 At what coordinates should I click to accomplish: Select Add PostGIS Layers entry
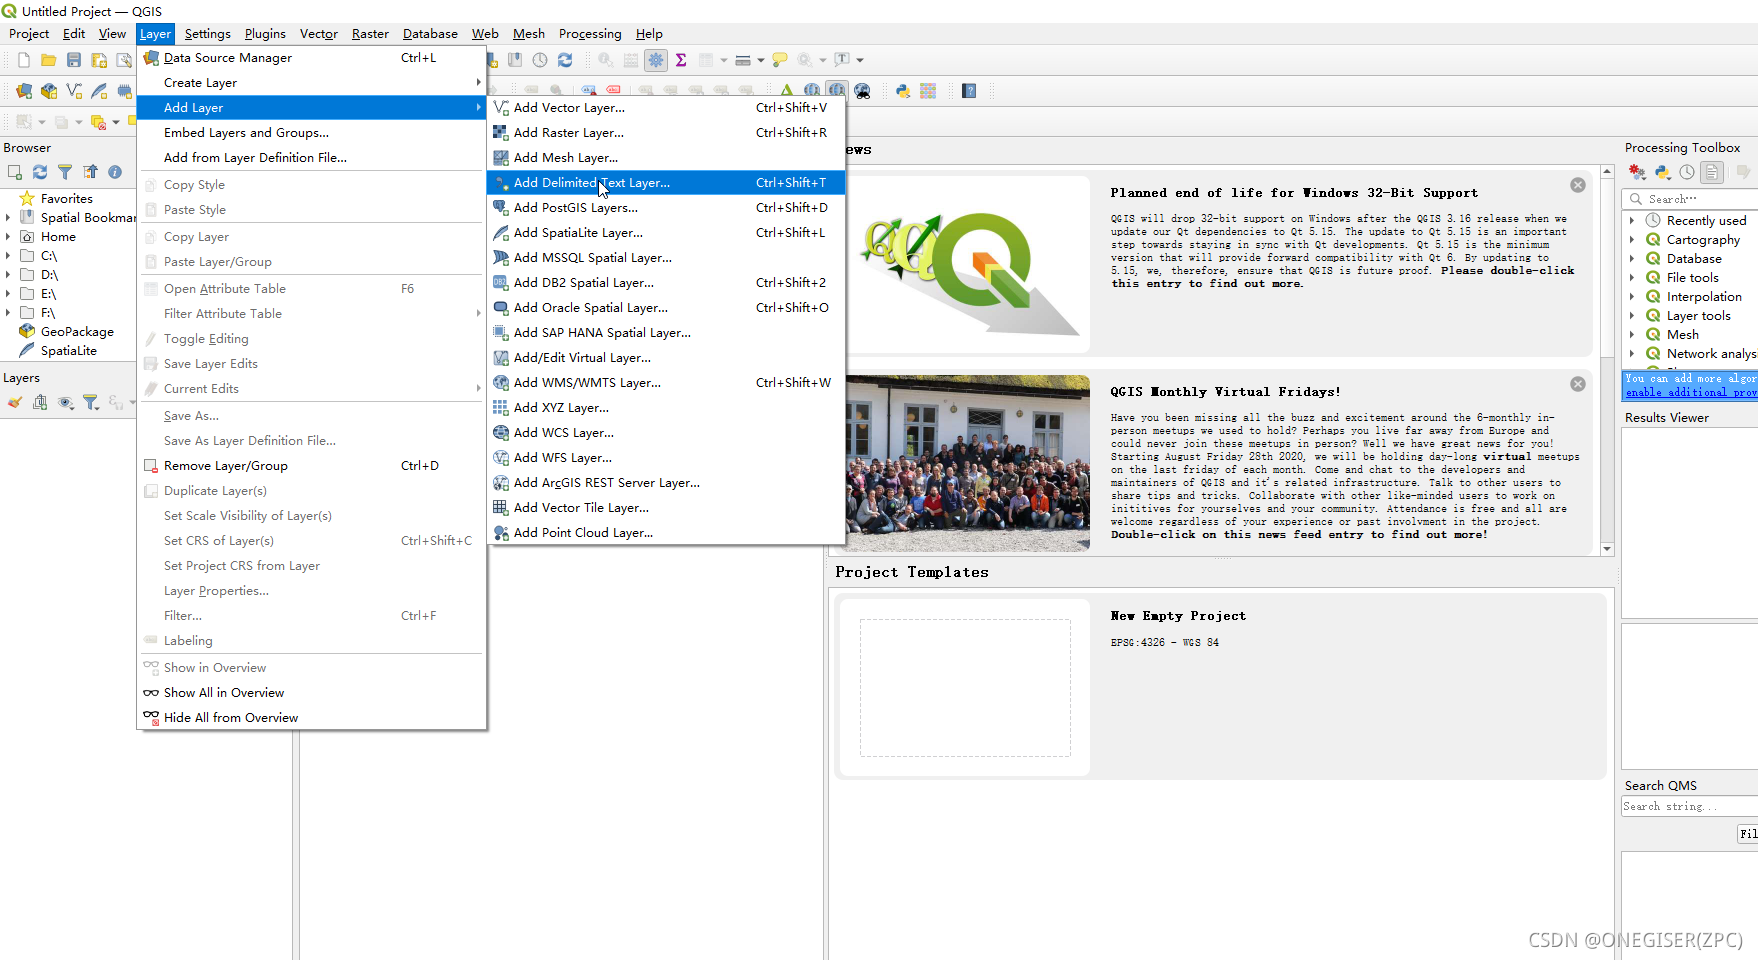(x=666, y=208)
